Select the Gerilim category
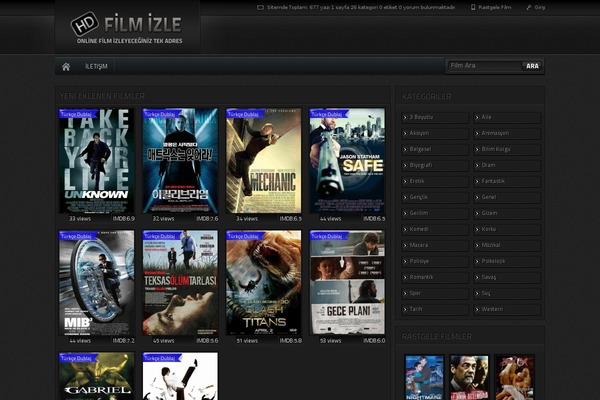The height and width of the screenshot is (400, 600). pyautogui.click(x=435, y=213)
